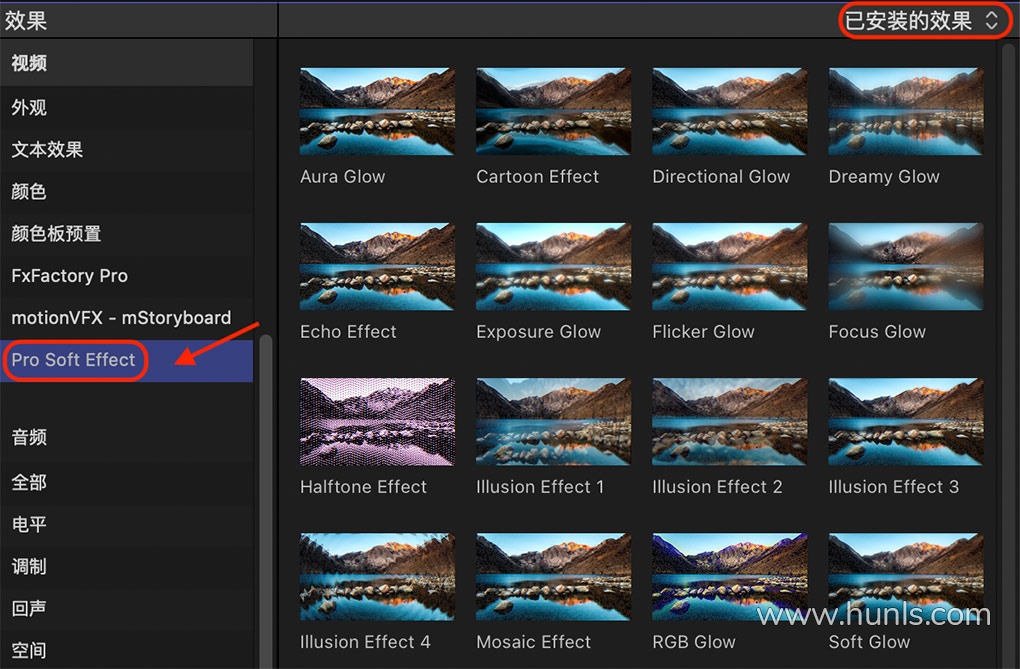Click the 'Flicker Glow' label text

tap(703, 332)
